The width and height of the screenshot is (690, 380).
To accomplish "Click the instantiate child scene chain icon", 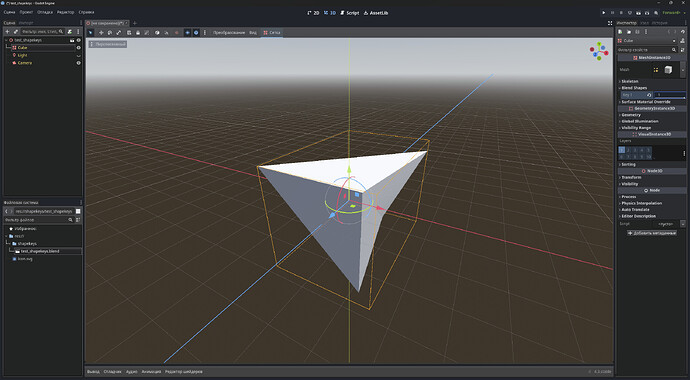I will tap(16, 32).
